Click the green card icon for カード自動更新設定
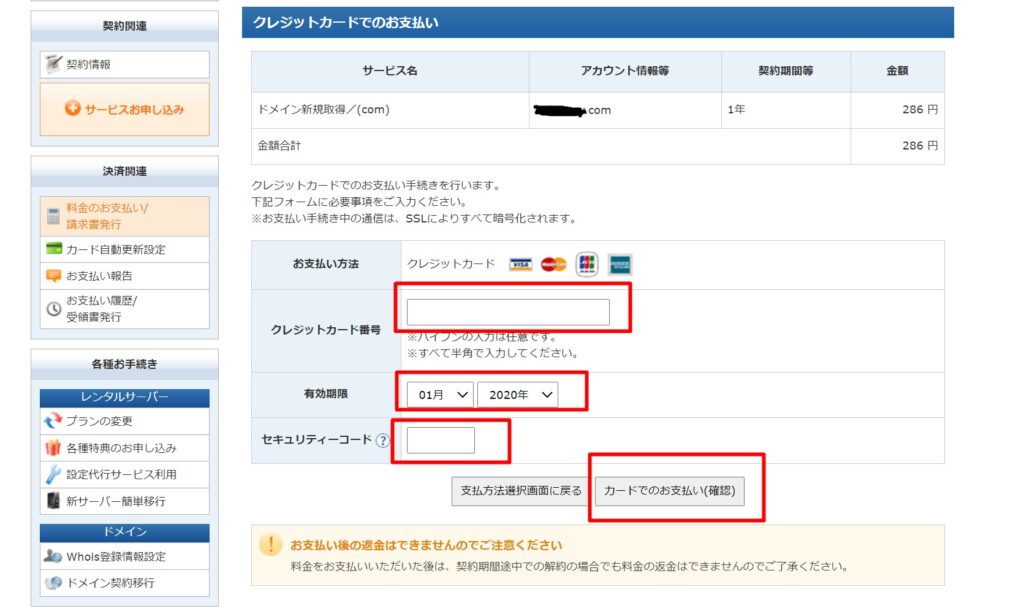The width and height of the screenshot is (1024, 614). point(54,249)
